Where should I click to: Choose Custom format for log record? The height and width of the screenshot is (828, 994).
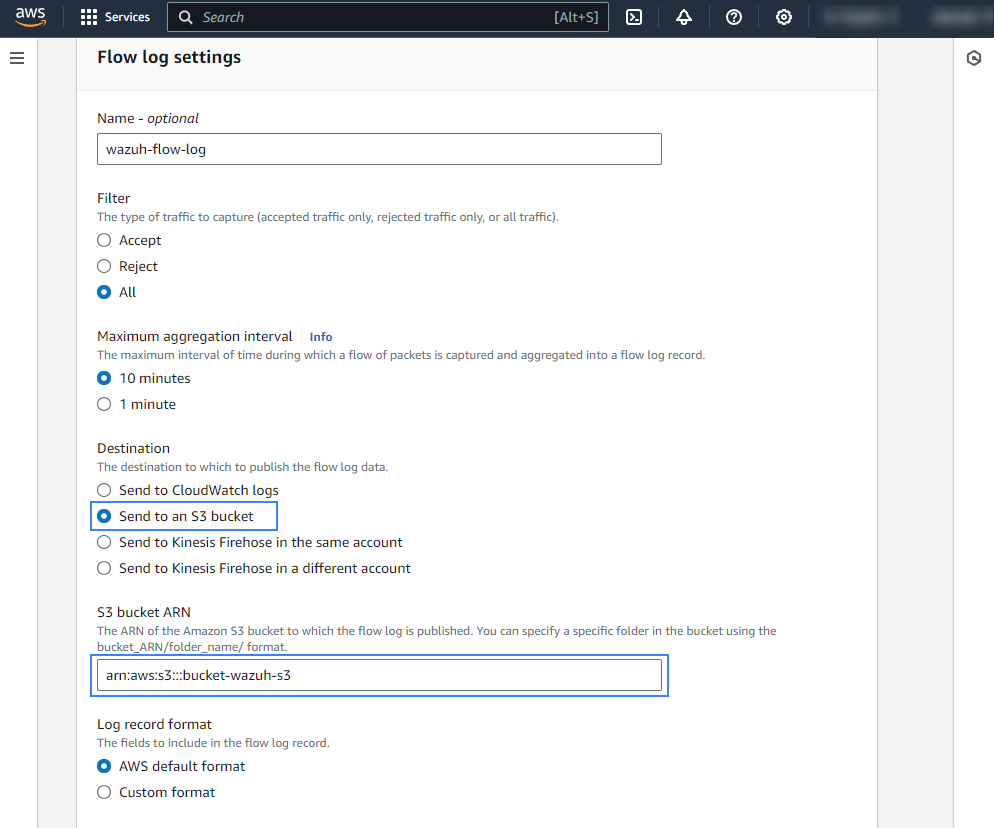104,792
